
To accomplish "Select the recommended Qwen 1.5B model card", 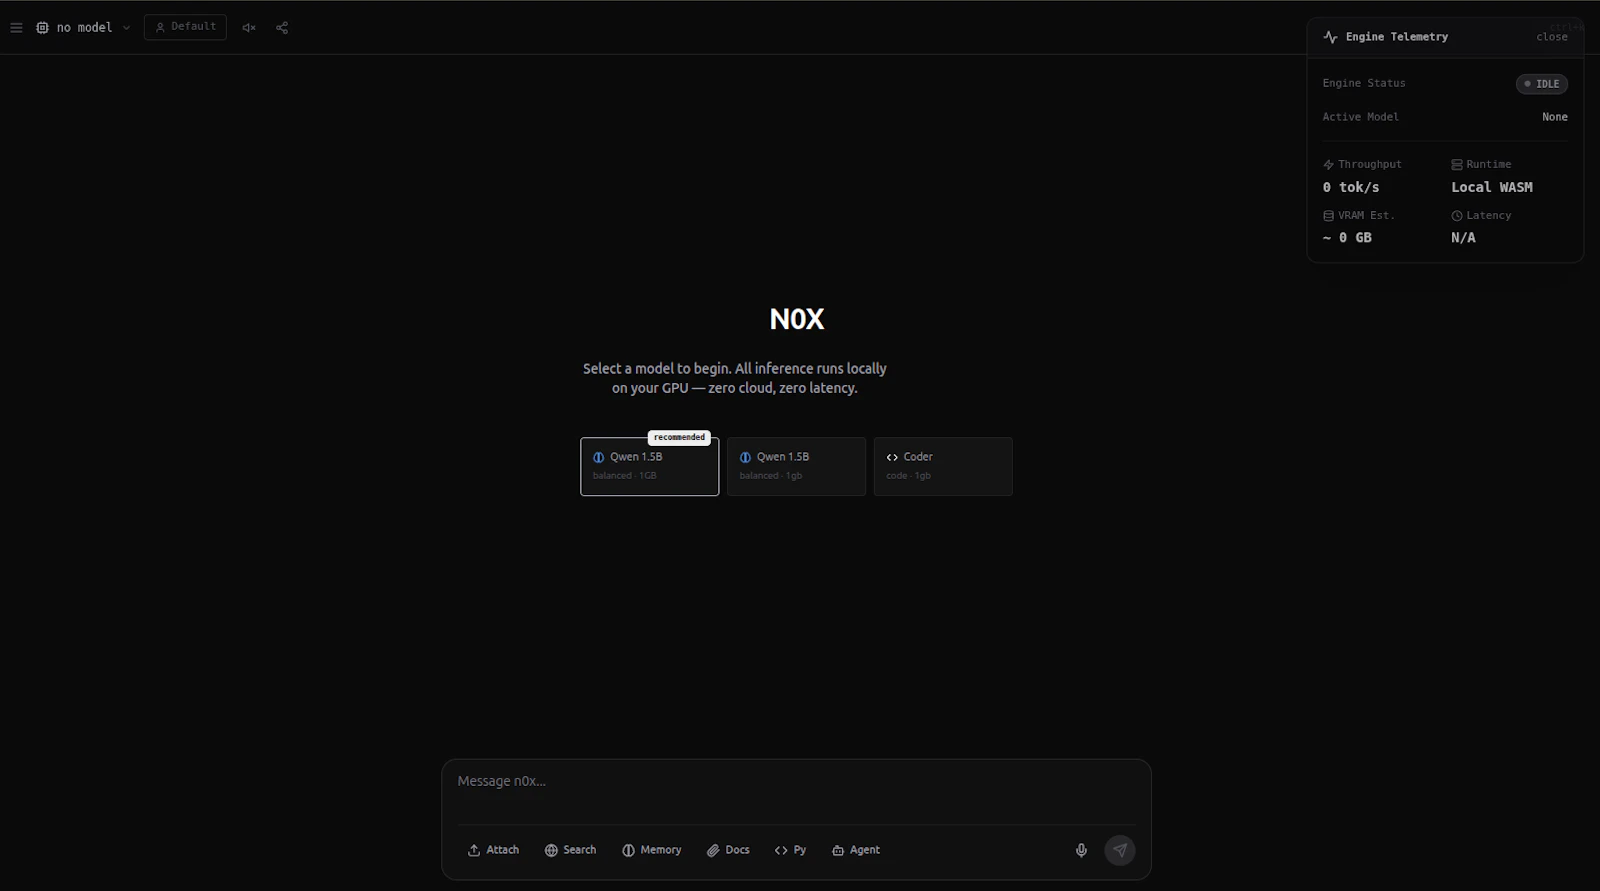I will 649,466.
